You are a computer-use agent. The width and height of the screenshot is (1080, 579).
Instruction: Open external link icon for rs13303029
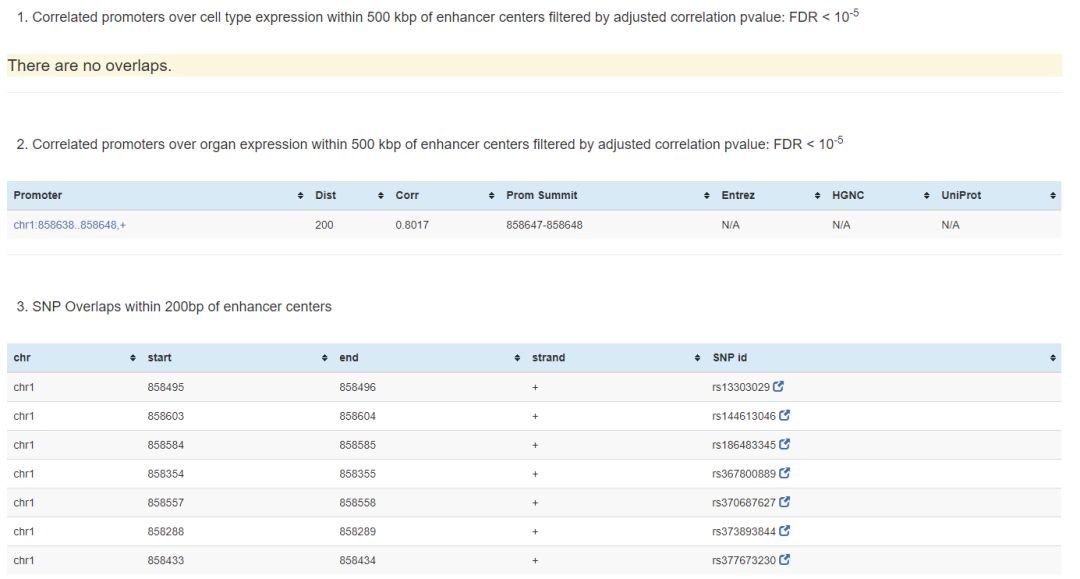[x=779, y=387]
